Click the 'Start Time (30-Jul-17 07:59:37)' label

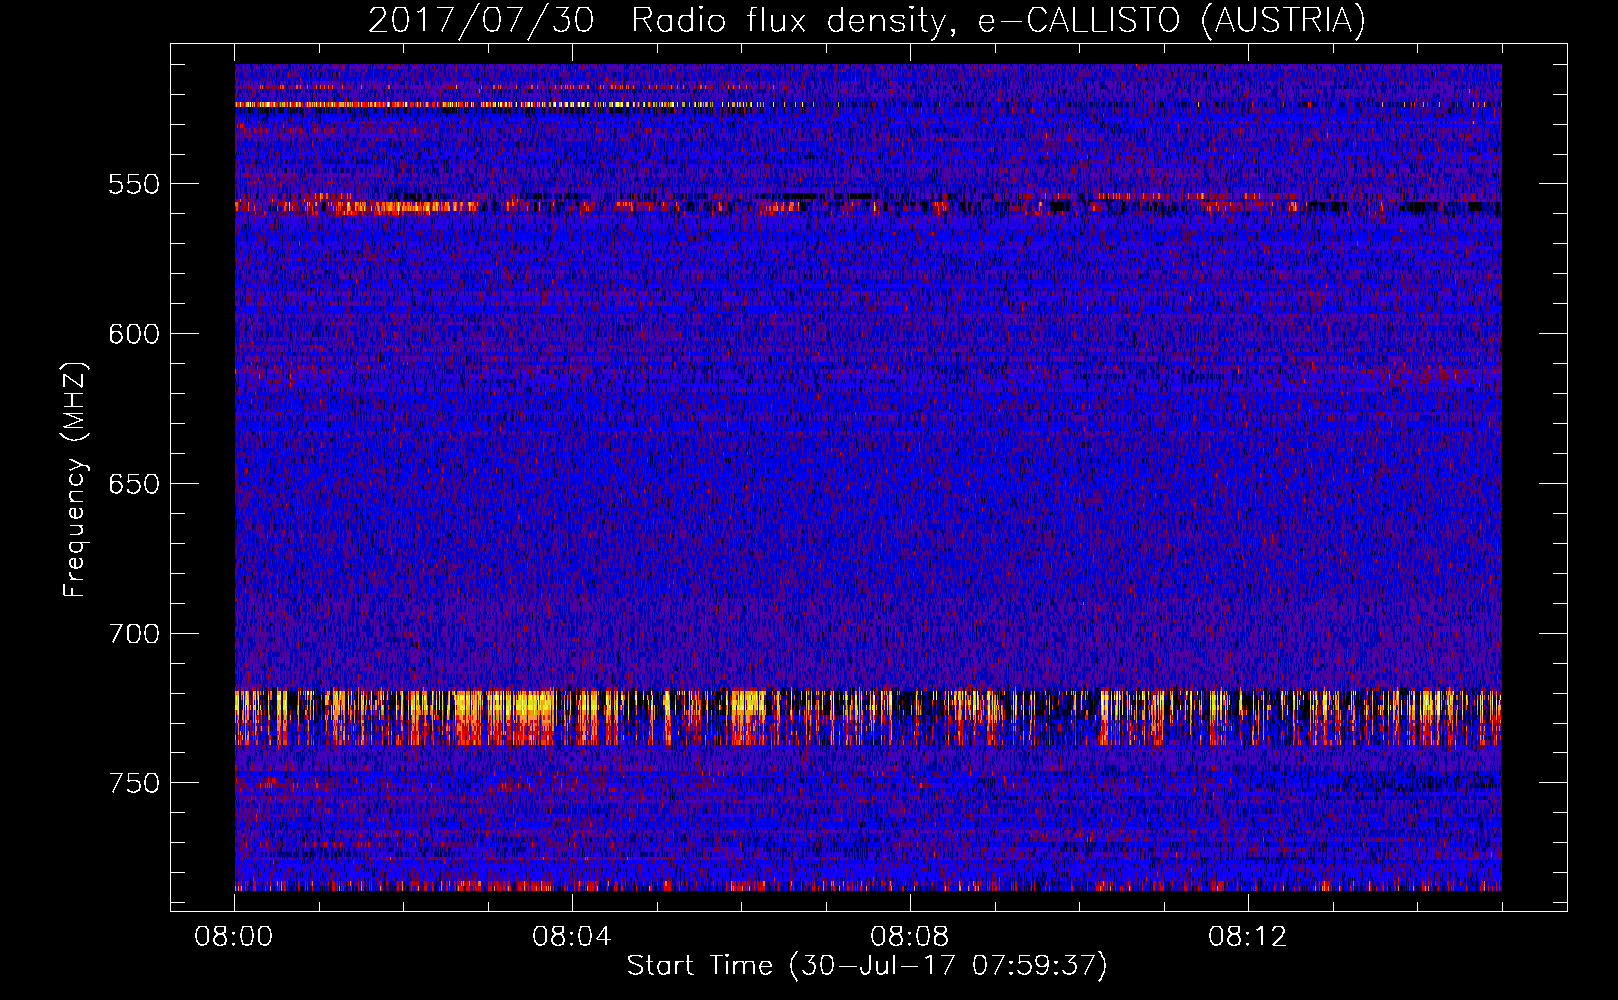(x=867, y=966)
